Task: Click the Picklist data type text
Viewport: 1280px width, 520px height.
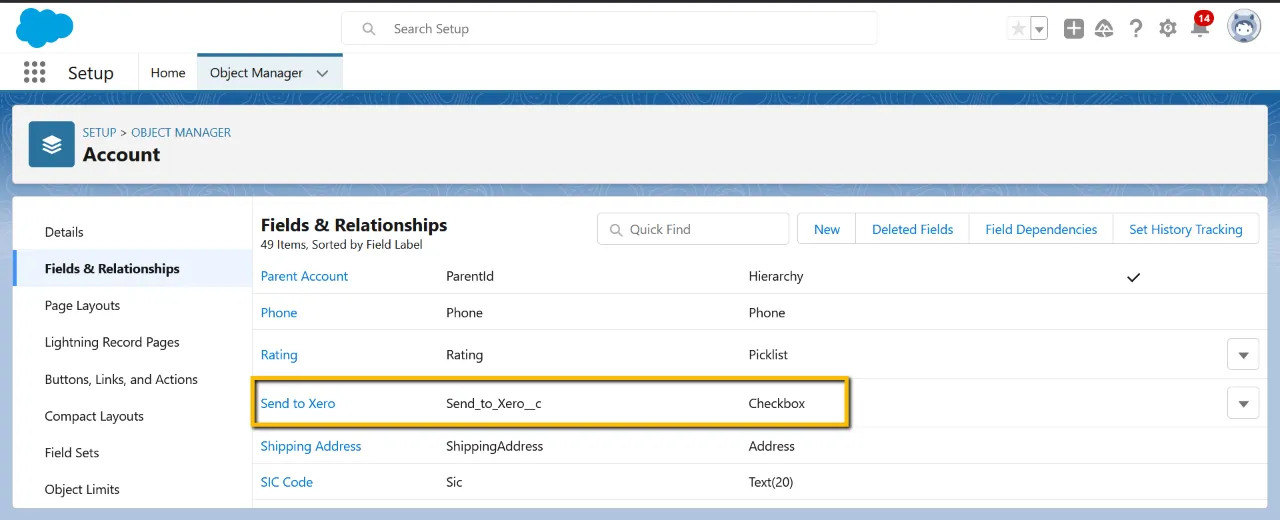Action: 770,355
